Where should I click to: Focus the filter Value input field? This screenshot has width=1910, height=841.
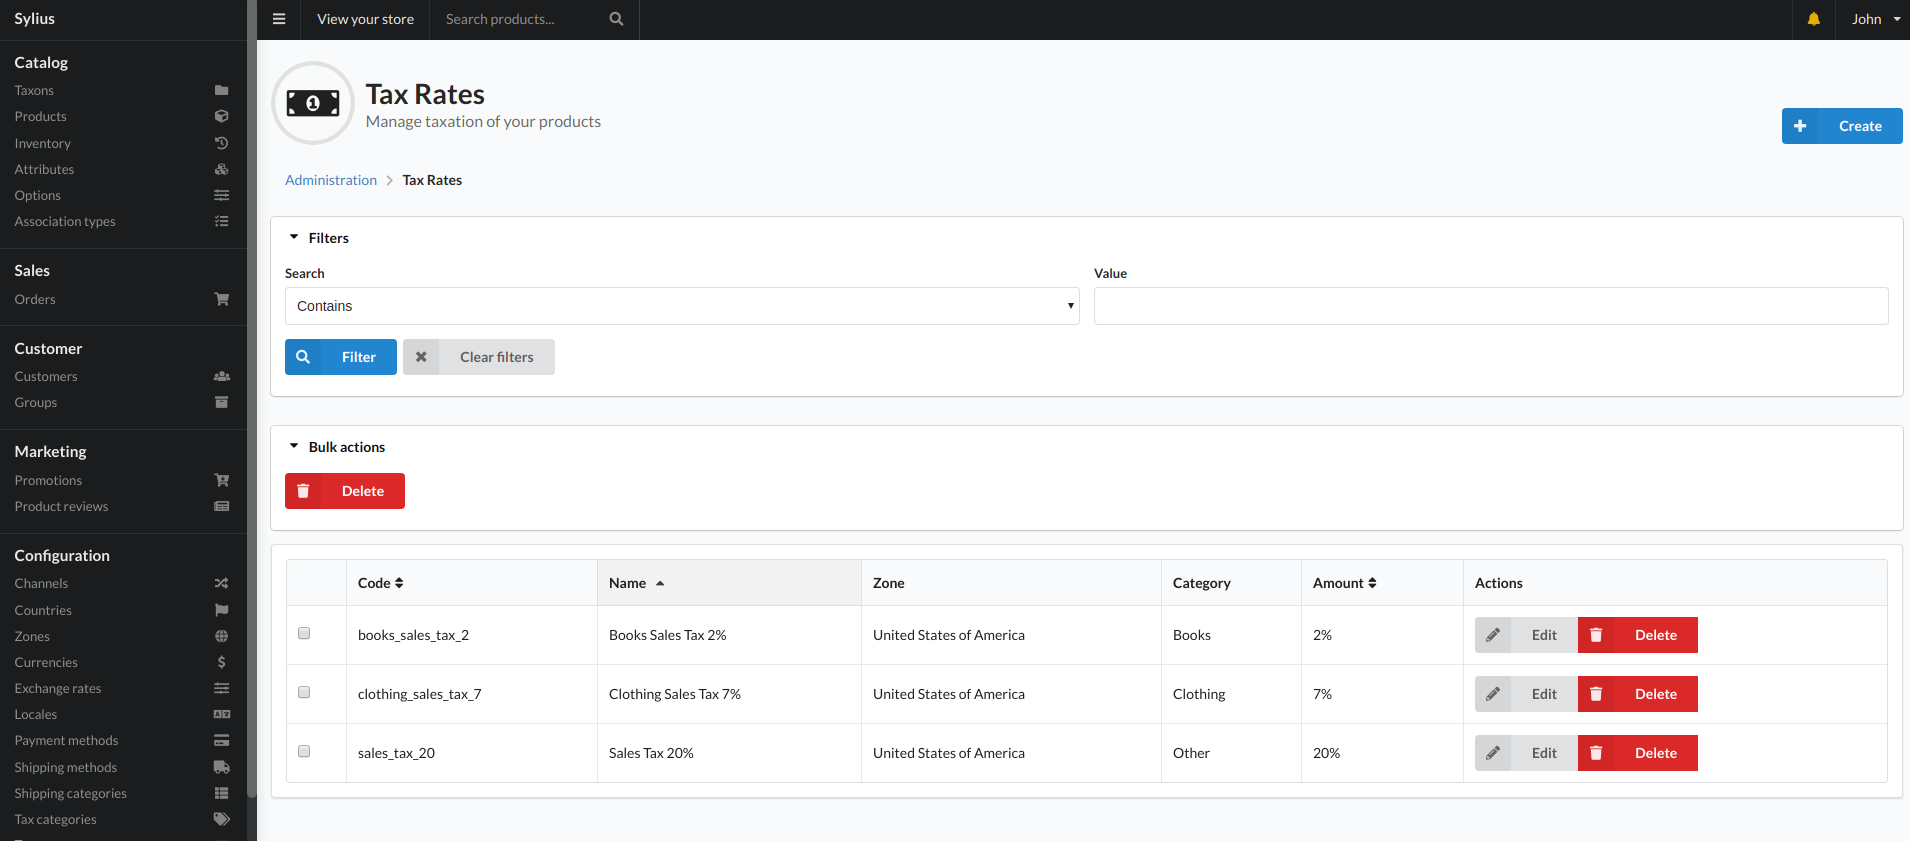1491,306
